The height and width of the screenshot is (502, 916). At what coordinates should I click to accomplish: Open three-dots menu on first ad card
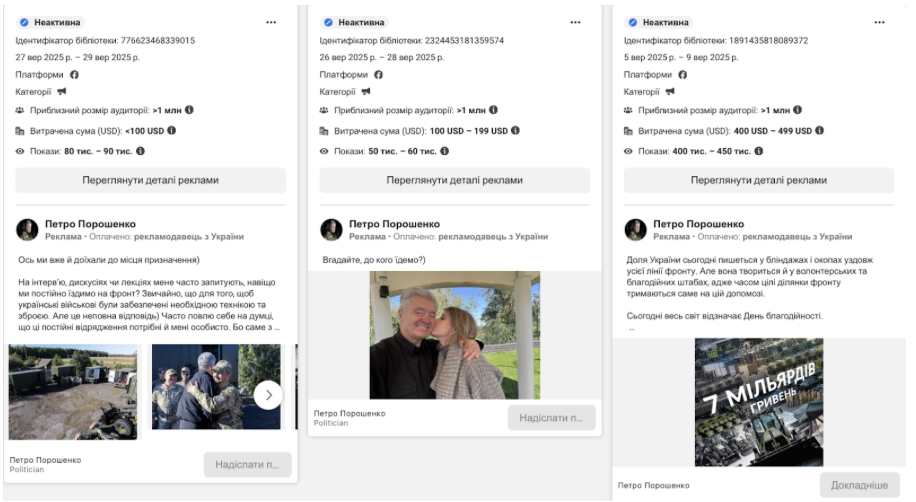click(x=271, y=22)
